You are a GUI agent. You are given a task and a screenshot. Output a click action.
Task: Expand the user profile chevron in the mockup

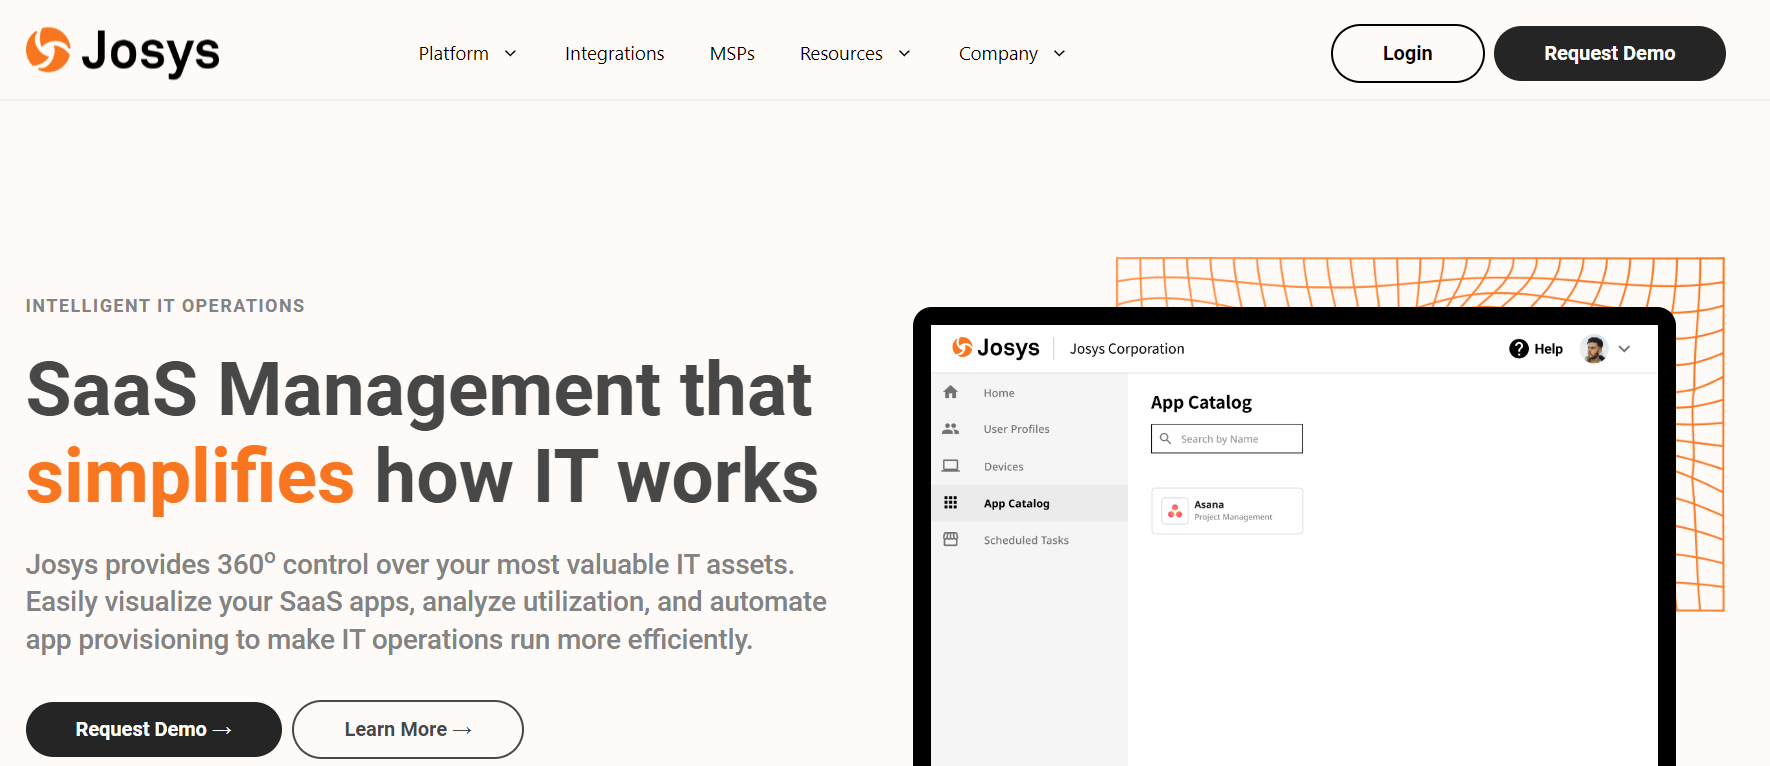pyautogui.click(x=1624, y=349)
